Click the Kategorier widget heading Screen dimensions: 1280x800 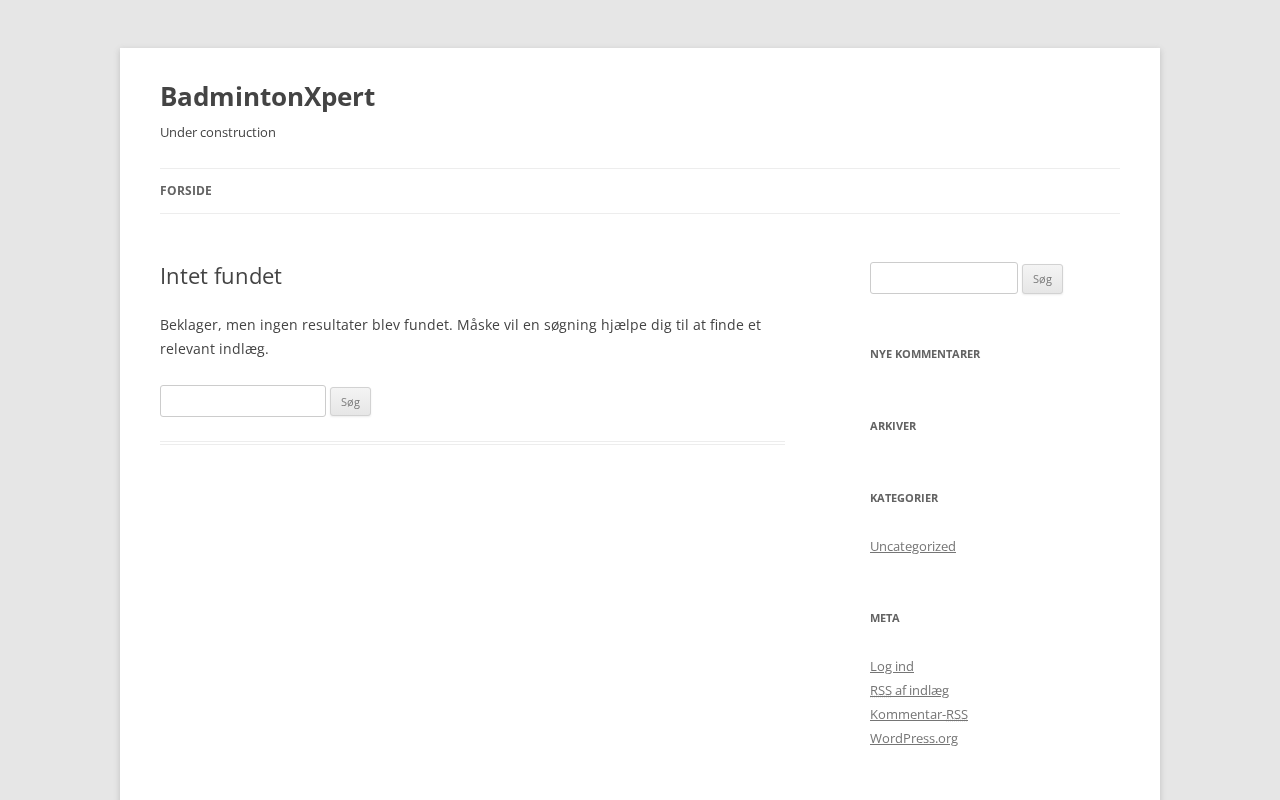pos(903,498)
